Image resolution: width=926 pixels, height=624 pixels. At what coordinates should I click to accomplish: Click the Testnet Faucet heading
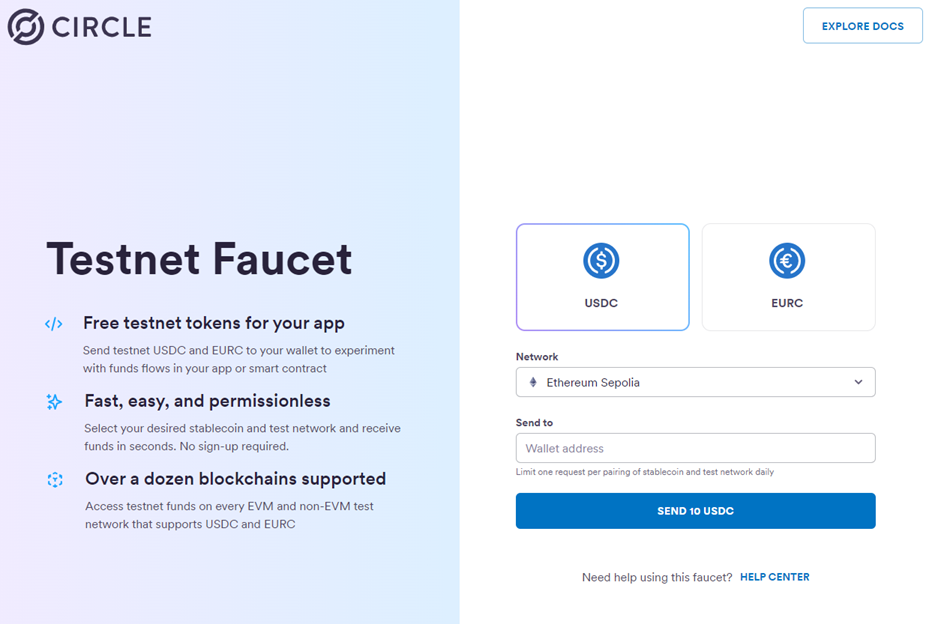click(x=199, y=259)
